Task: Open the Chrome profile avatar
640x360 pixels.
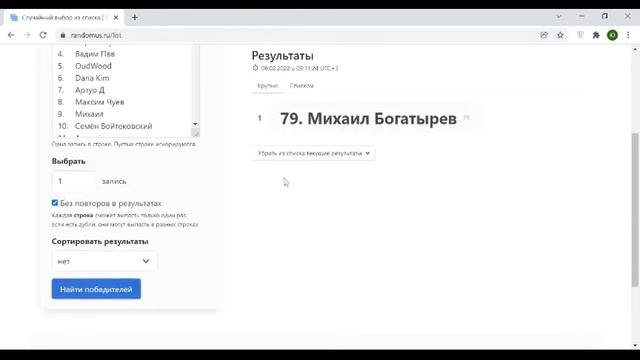Action: tap(612, 36)
